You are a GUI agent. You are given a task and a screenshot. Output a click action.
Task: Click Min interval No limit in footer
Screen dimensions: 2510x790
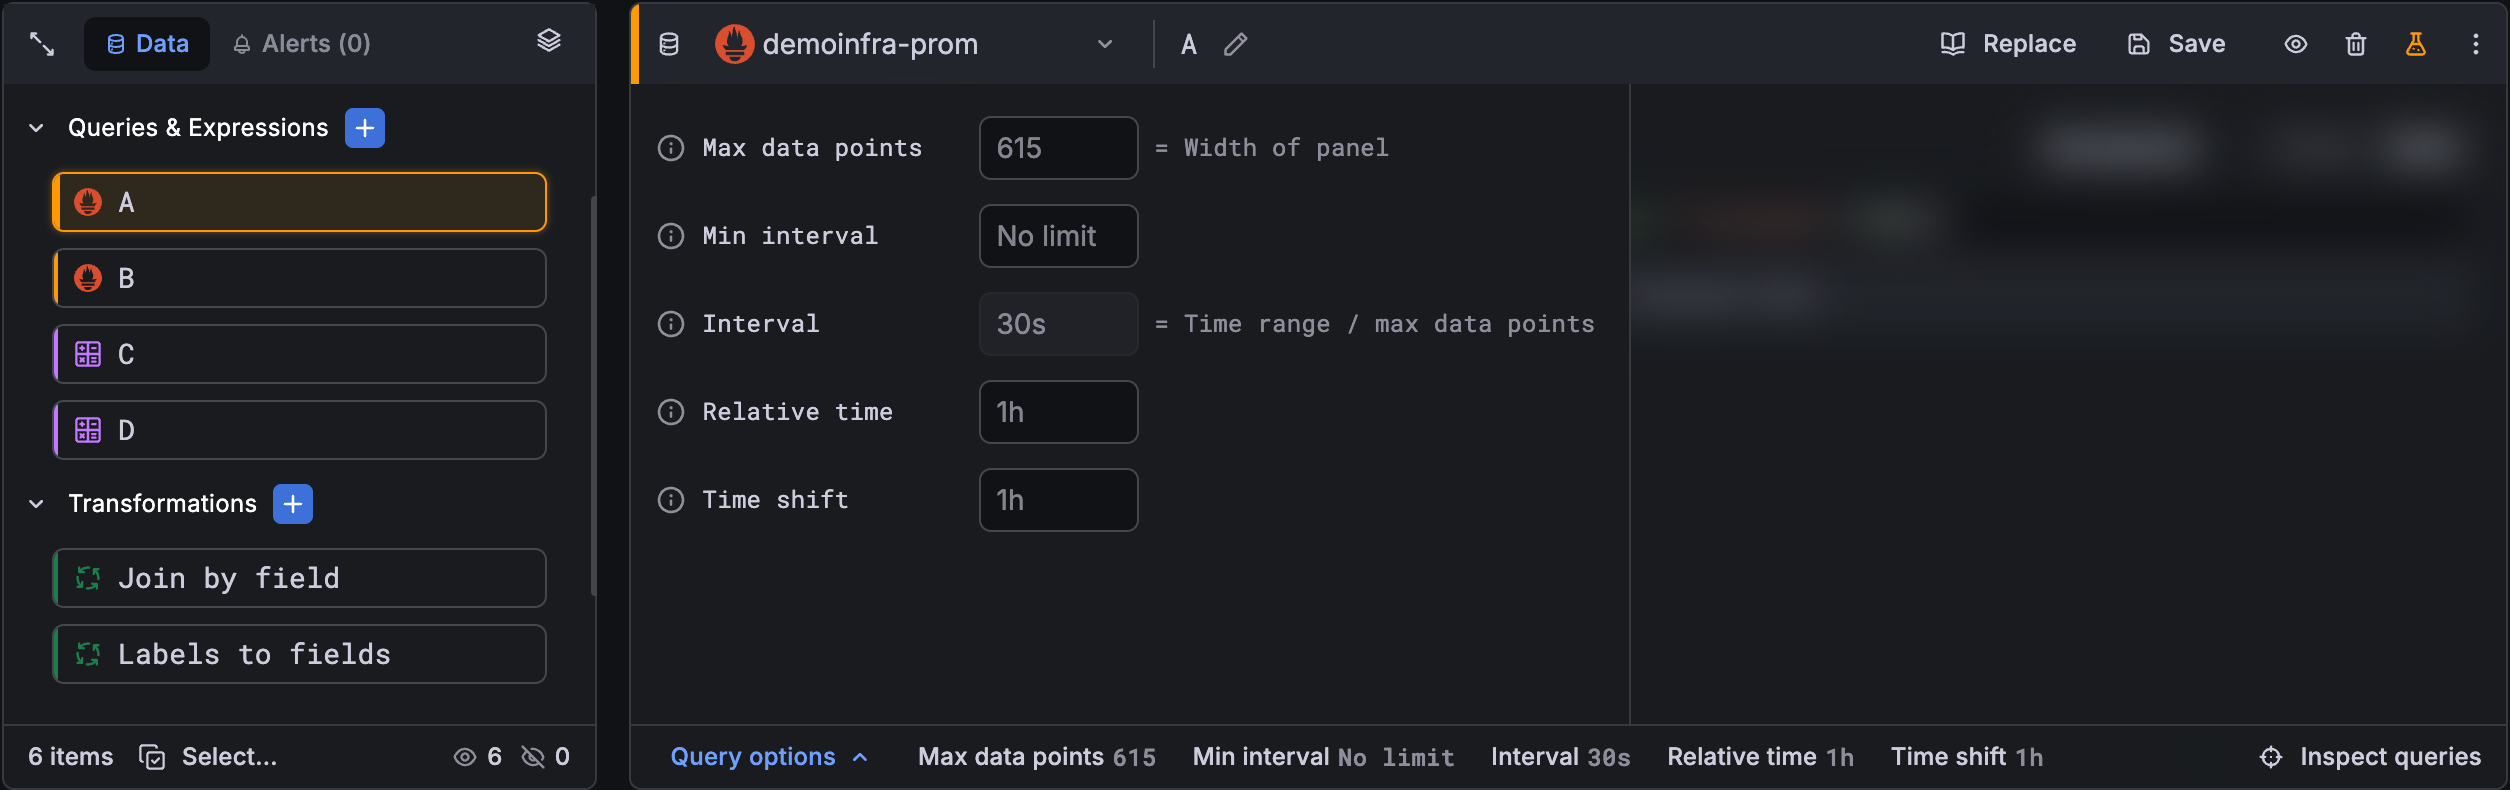[x=1324, y=757]
